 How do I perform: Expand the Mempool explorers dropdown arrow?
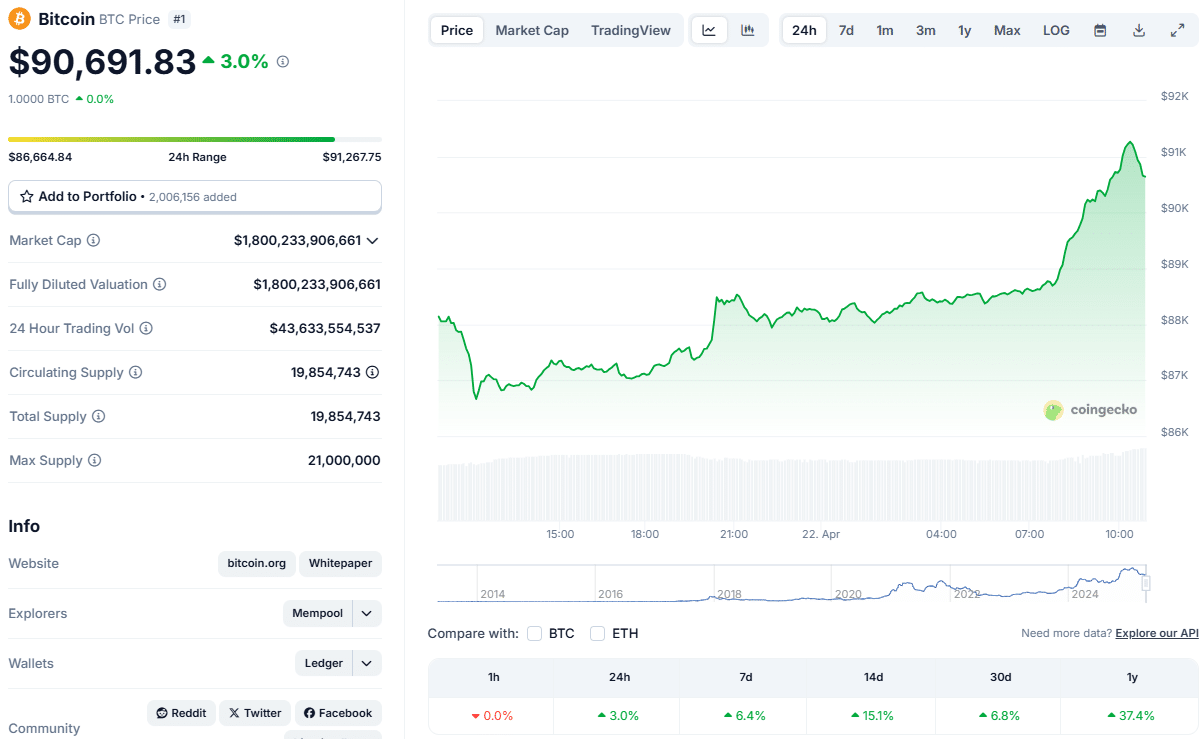point(367,613)
